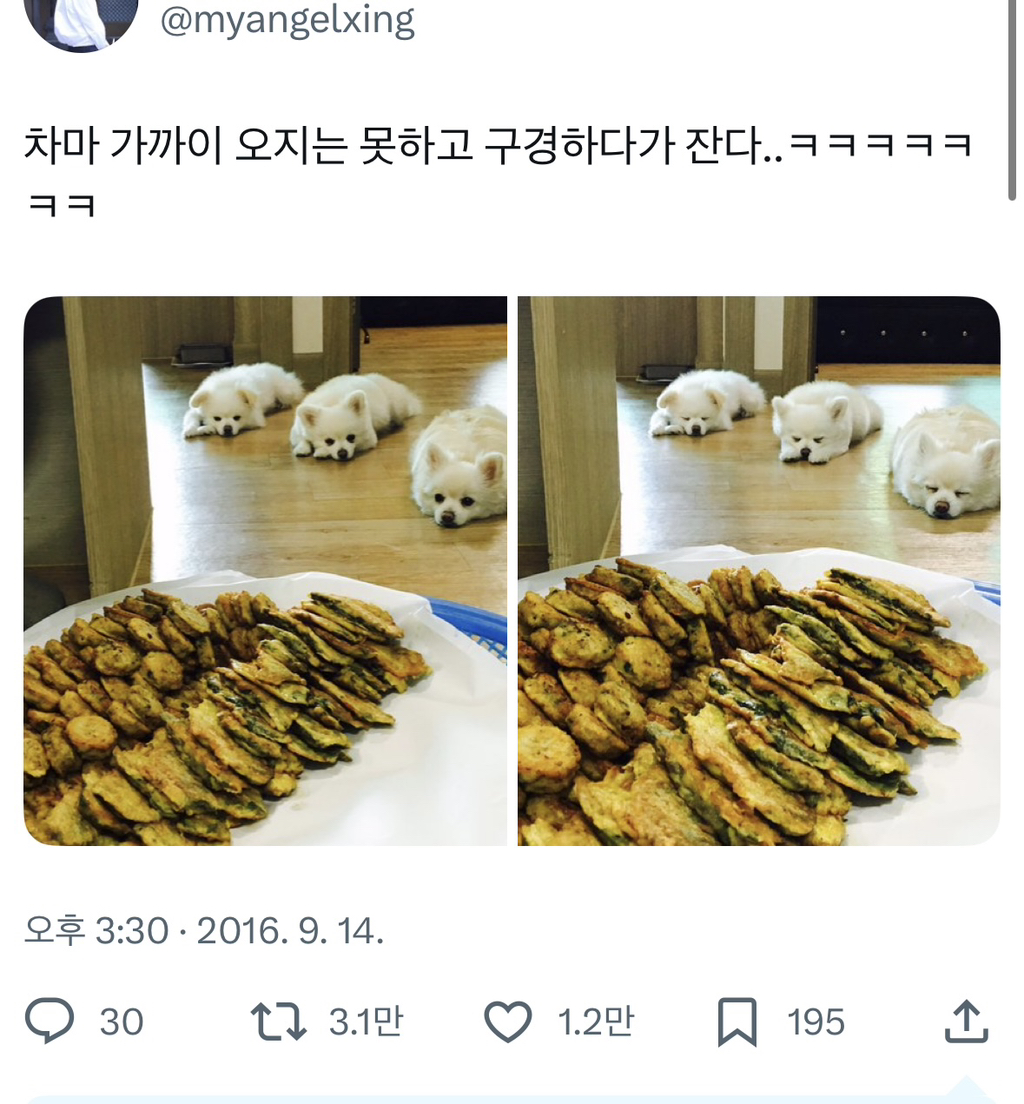The width and height of the screenshot is (1024, 1104).
Task: Open the share upload icon
Action: pyautogui.click(x=966, y=1021)
